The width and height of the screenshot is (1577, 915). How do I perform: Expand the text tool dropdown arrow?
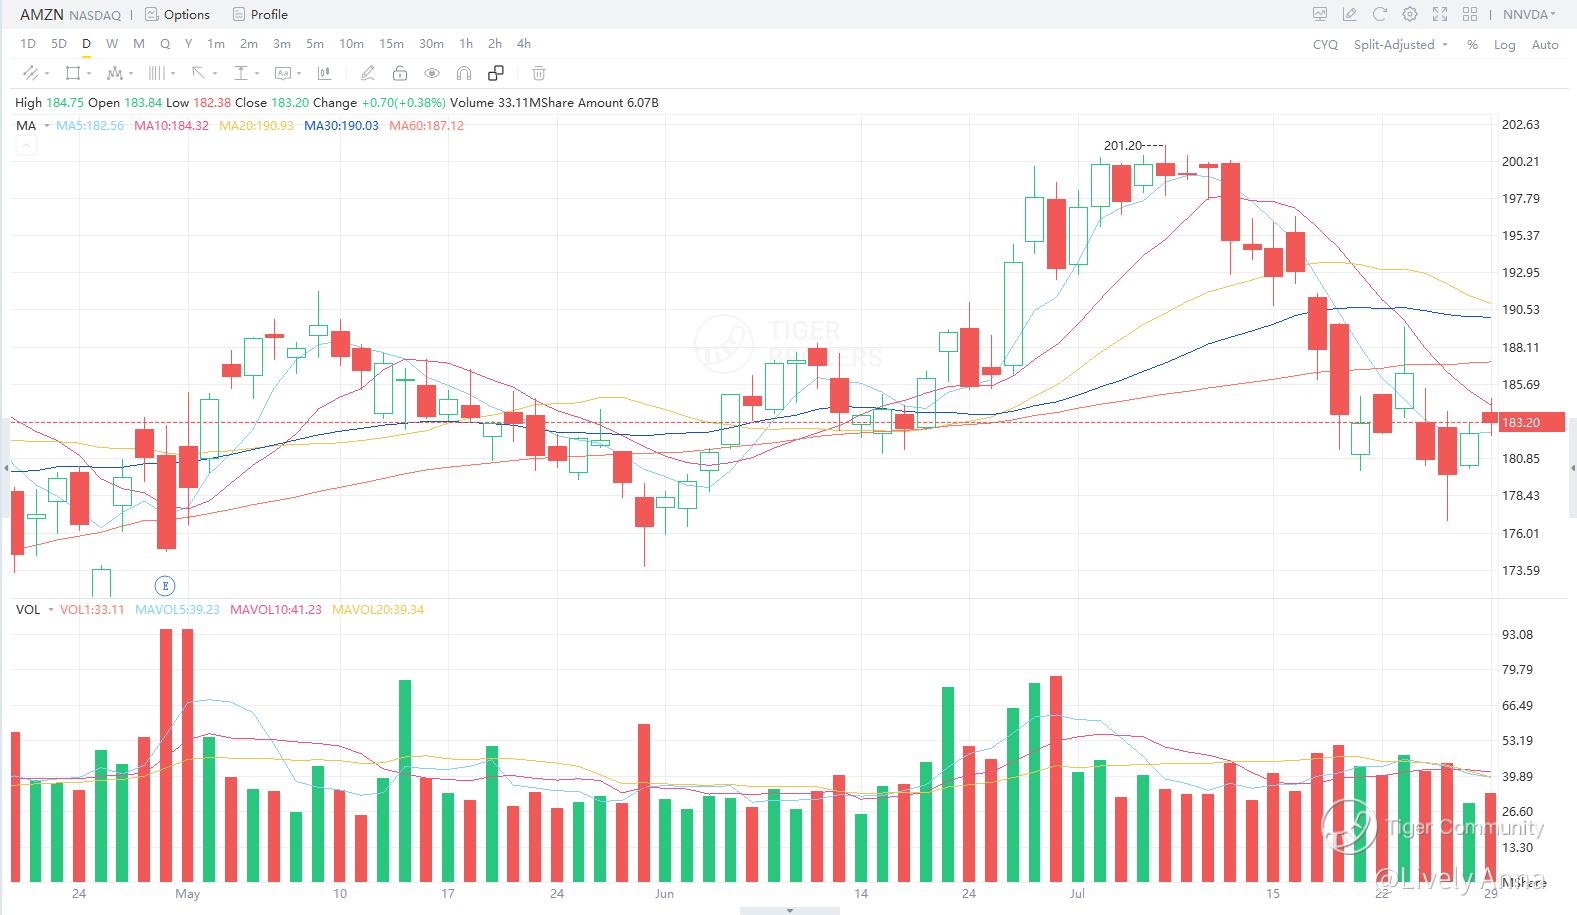(x=299, y=73)
